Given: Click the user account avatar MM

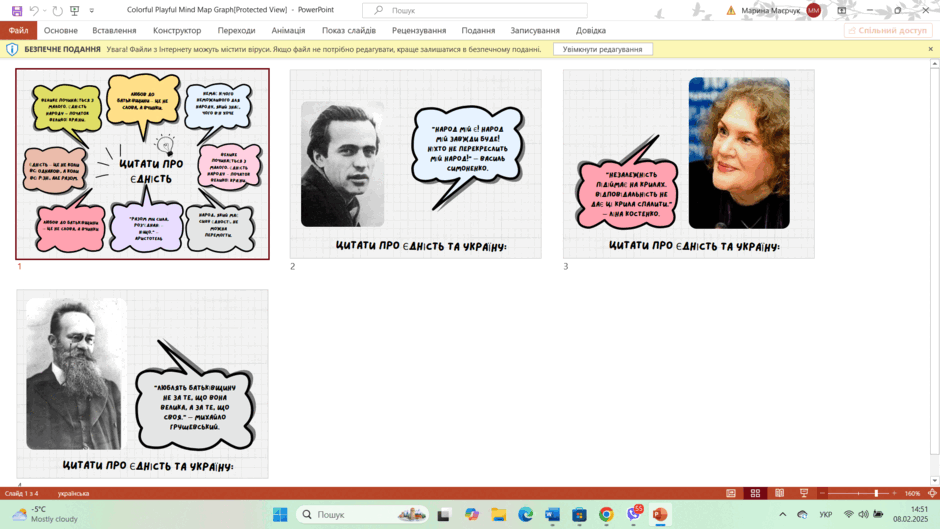Looking at the screenshot, I should [x=814, y=10].
